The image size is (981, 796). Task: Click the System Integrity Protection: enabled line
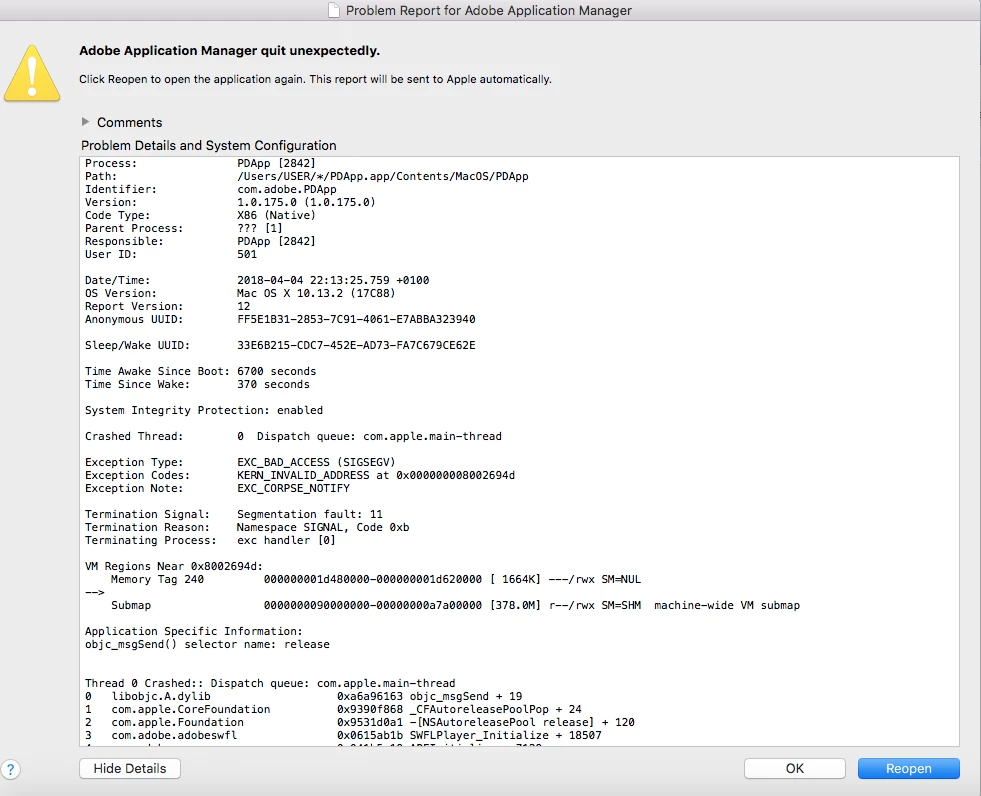click(x=204, y=411)
